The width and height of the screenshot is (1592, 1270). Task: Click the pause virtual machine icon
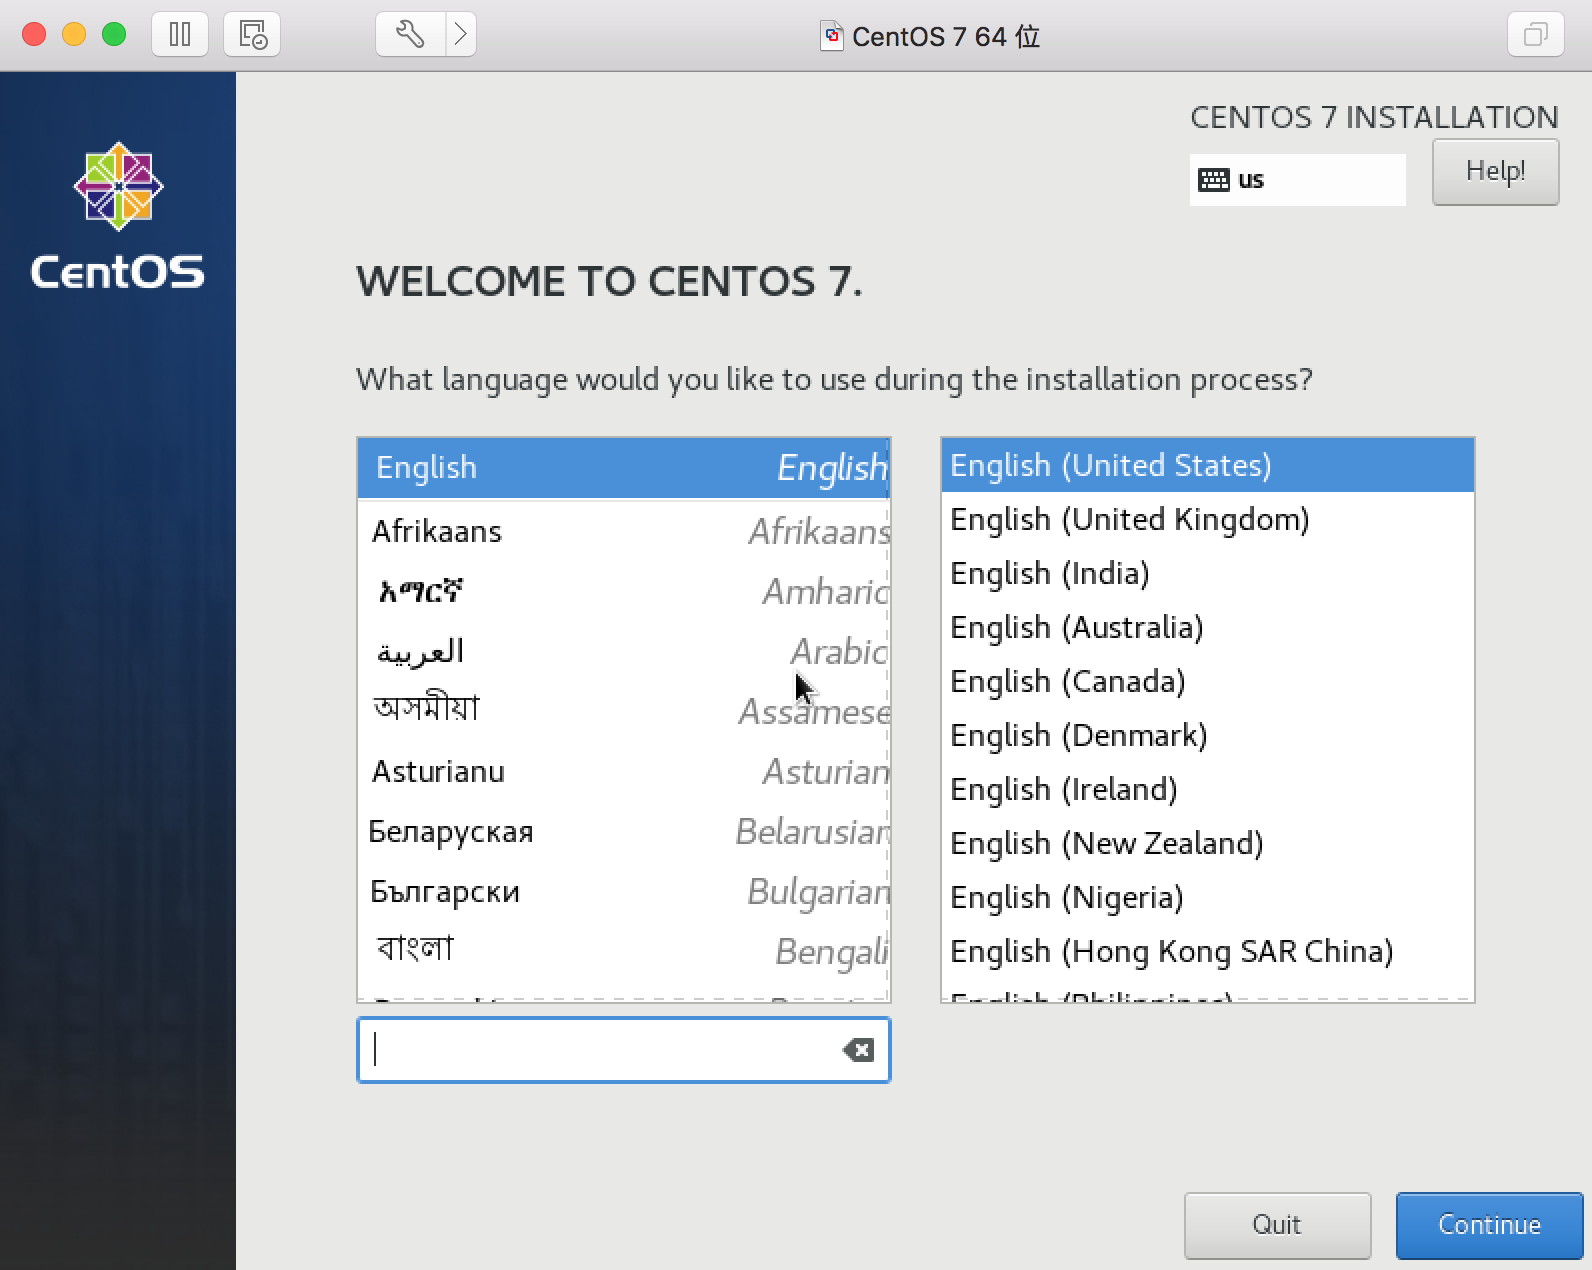point(180,35)
